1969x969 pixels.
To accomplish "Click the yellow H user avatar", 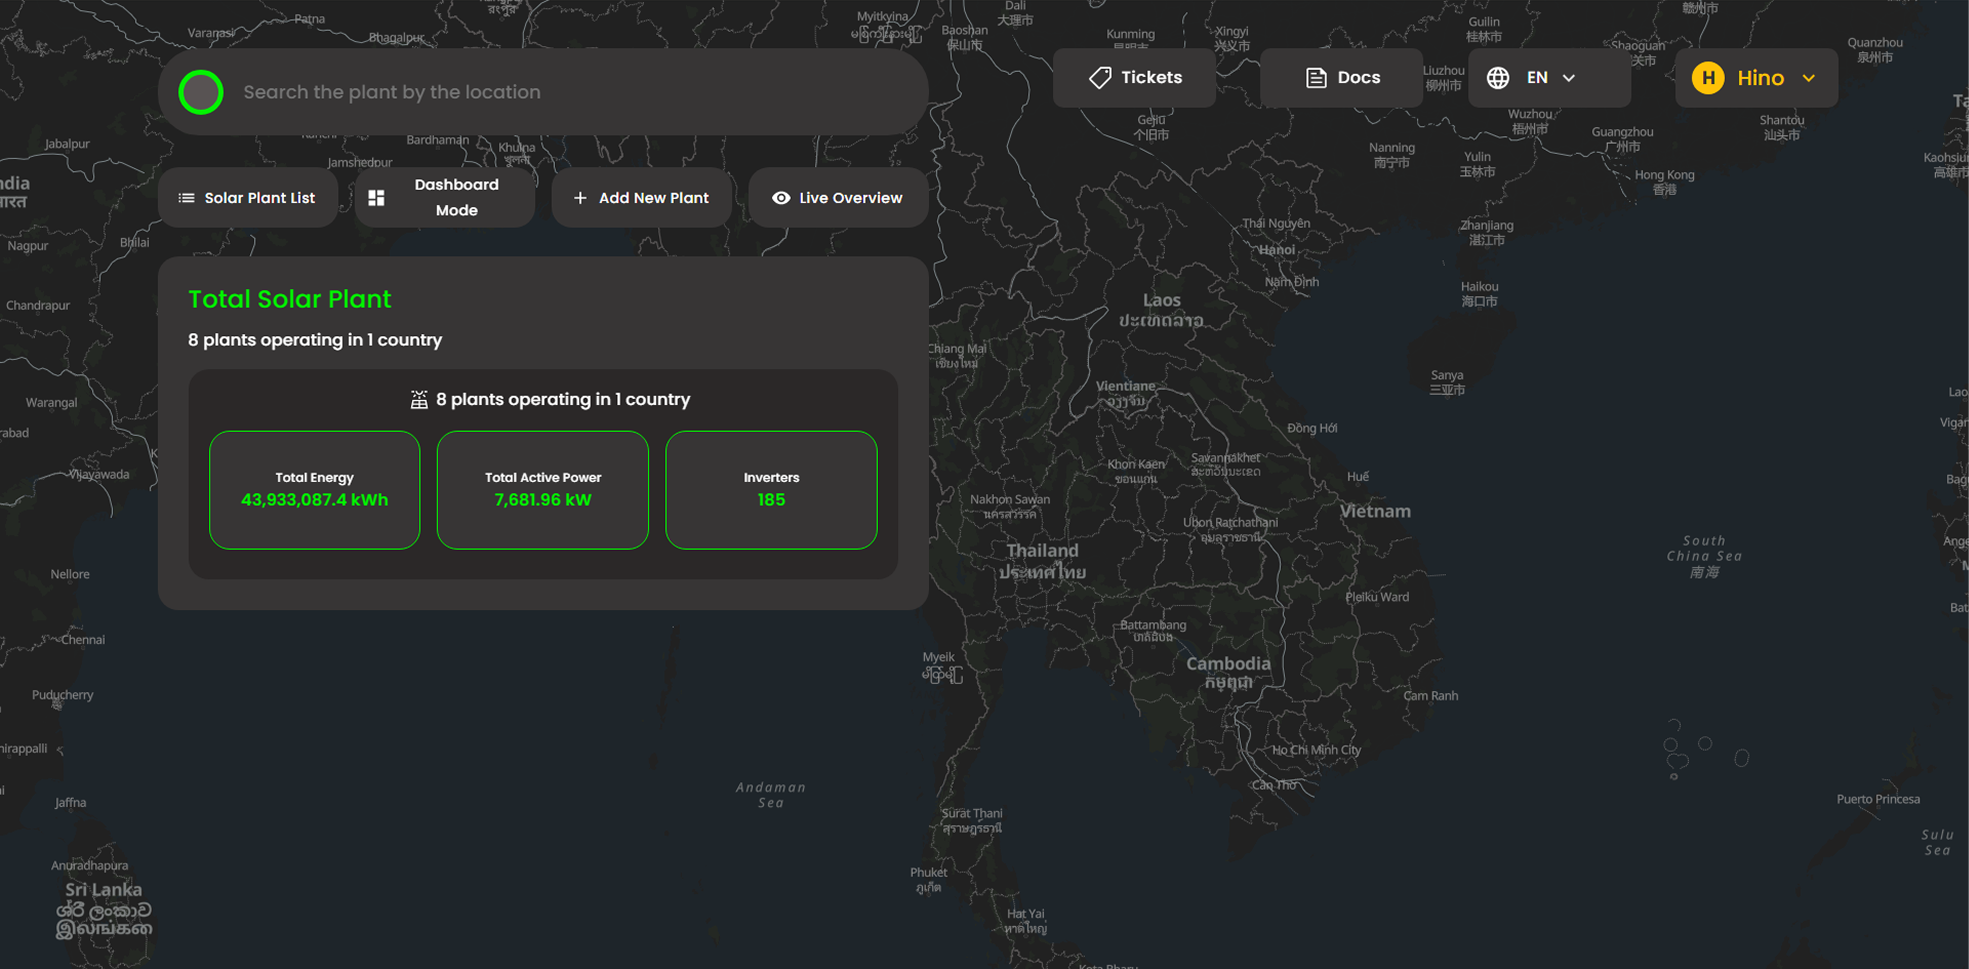I will (1708, 78).
